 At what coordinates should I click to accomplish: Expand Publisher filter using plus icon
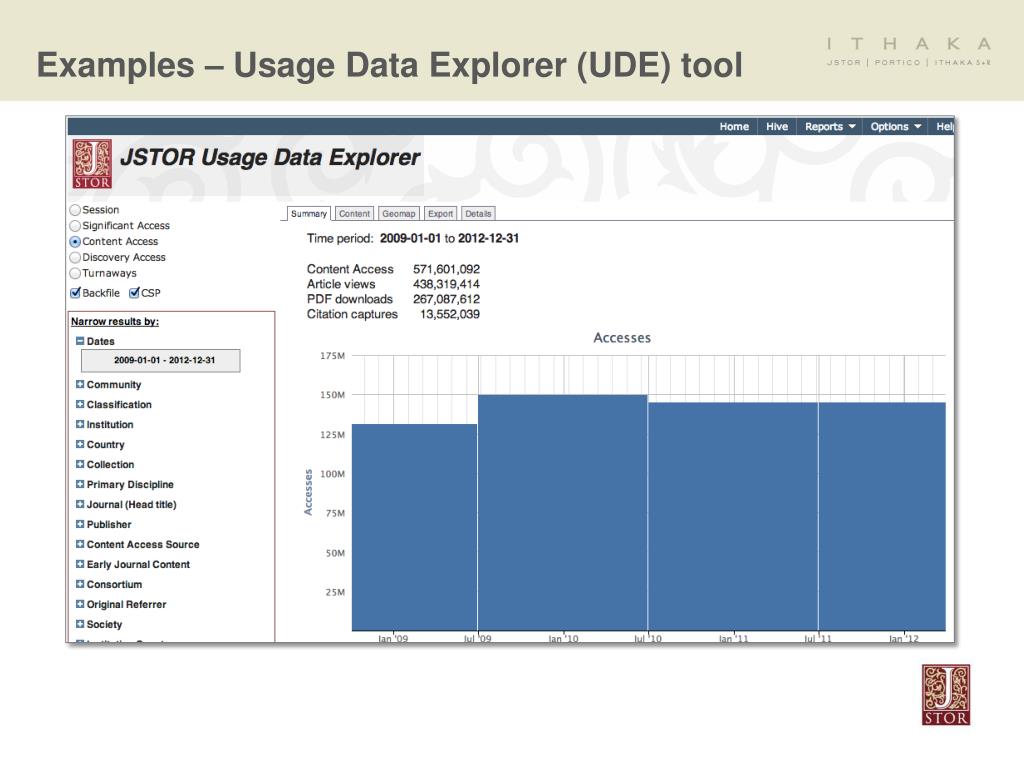[80, 525]
